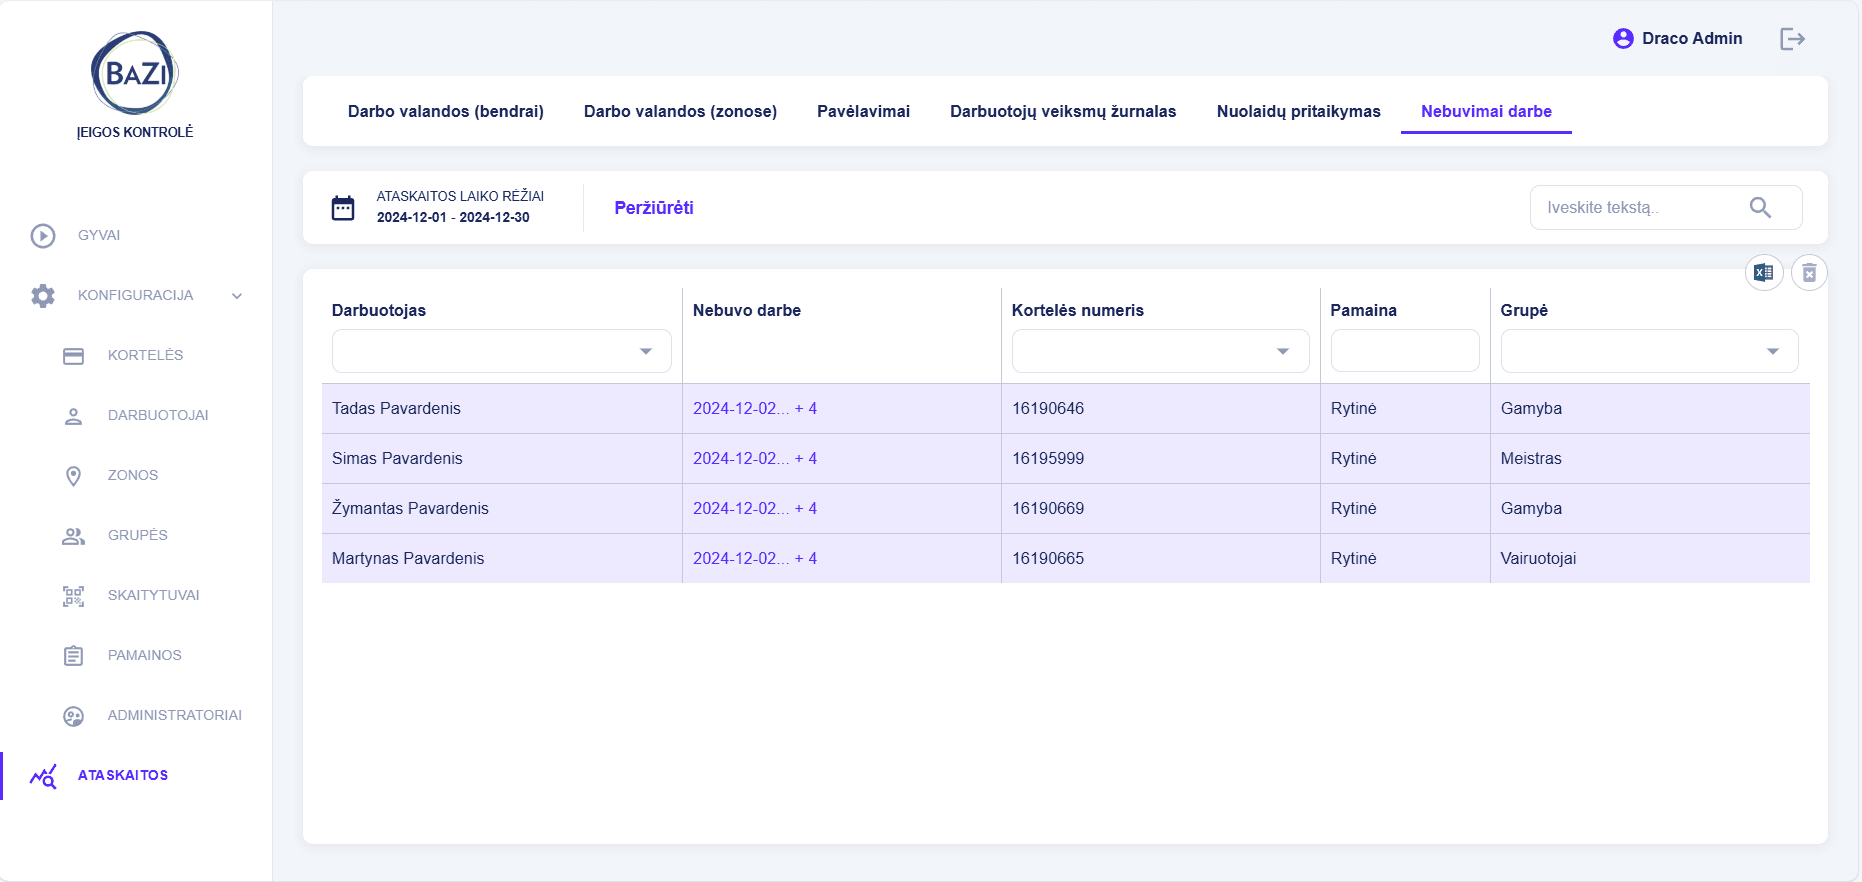Open the Gyvai live view icon
Screen dimensions: 1862x882
pos(43,236)
